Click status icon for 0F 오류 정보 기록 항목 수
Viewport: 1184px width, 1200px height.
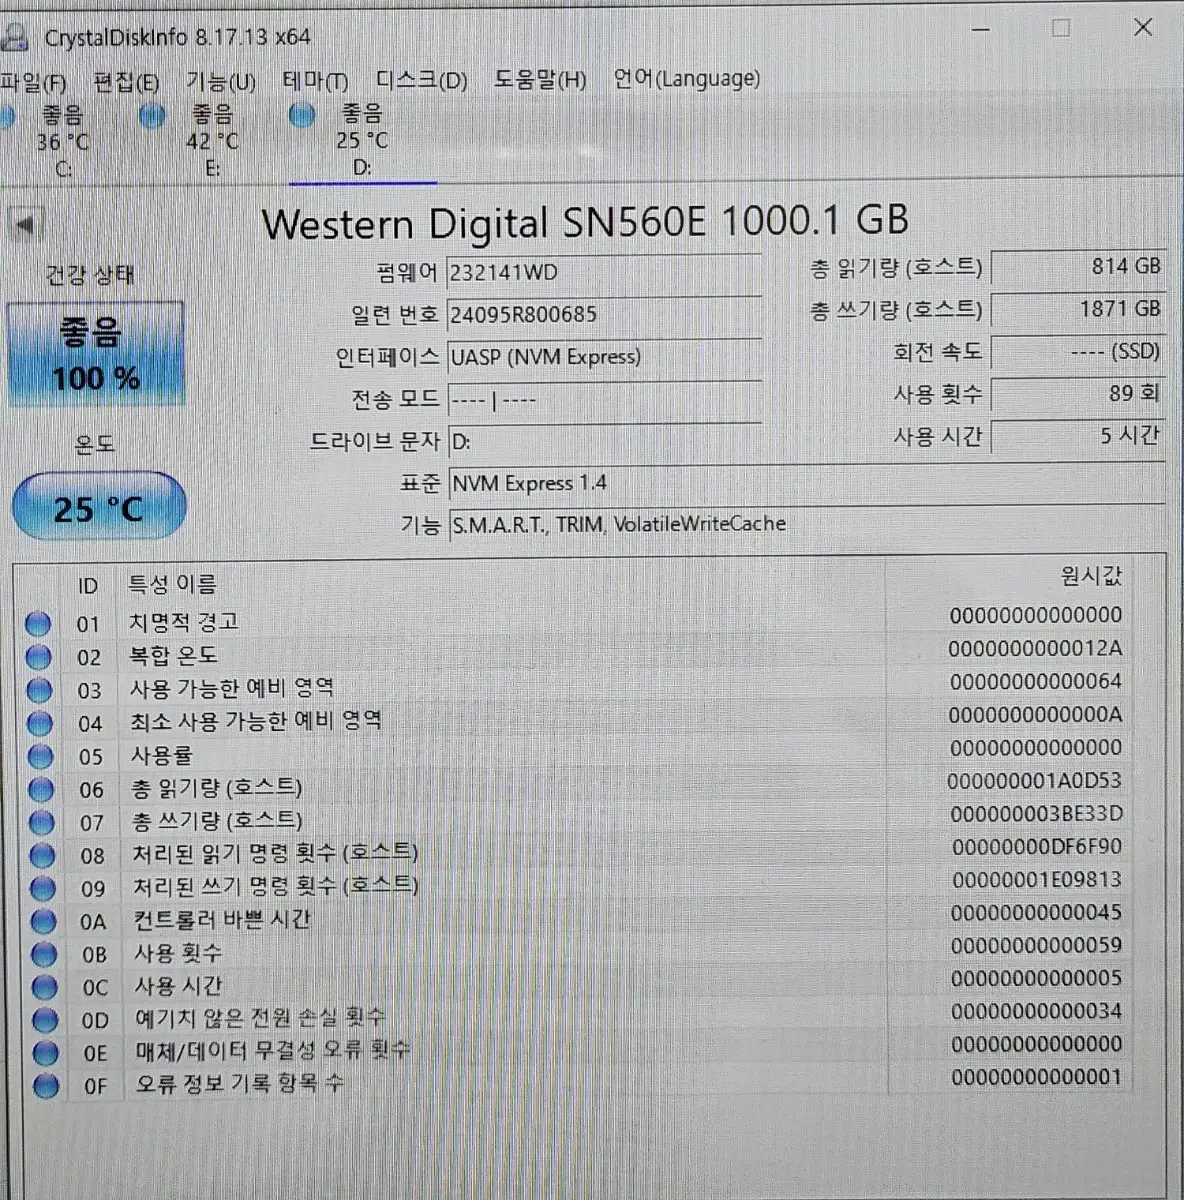click(x=45, y=1086)
